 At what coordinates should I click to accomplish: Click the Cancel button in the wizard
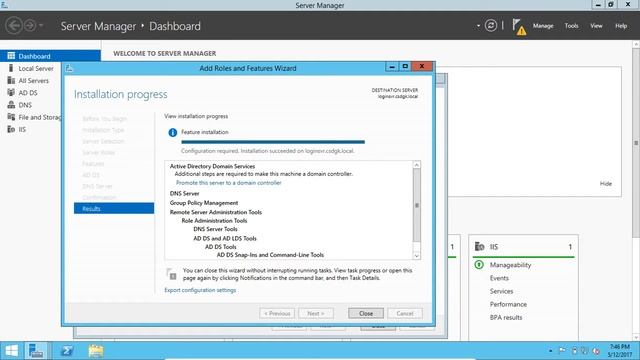tap(405, 313)
